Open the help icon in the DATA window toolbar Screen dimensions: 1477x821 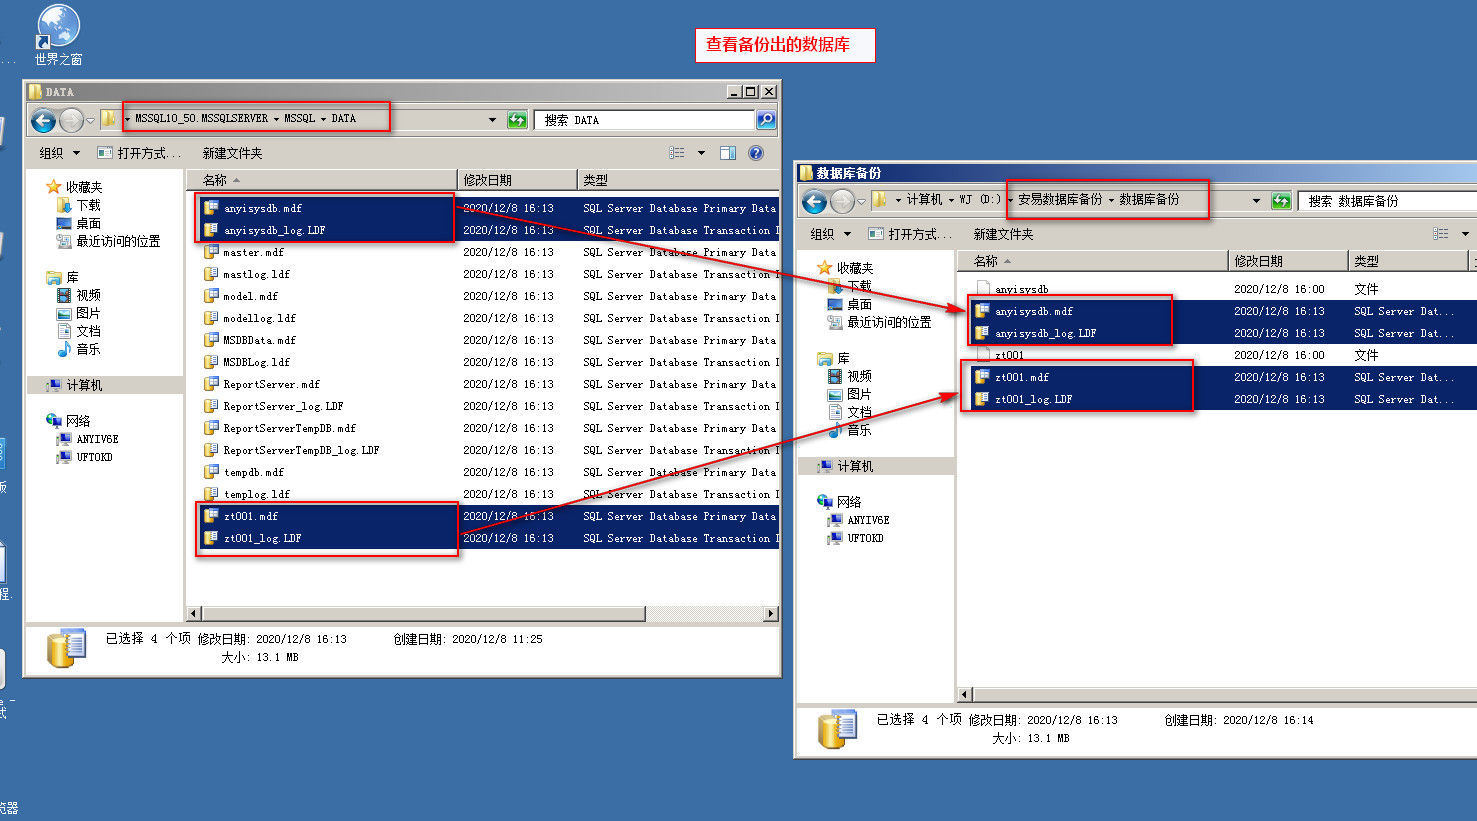(756, 153)
